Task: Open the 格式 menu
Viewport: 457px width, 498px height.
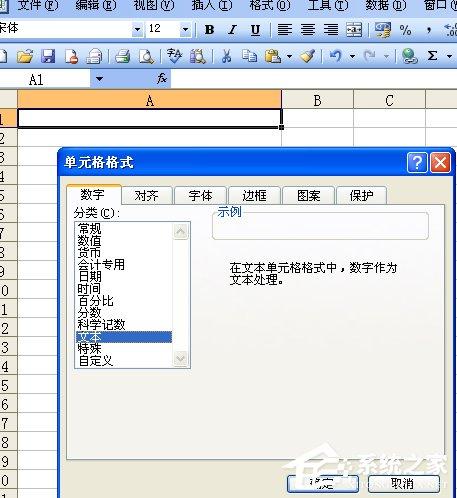Action: 270,6
